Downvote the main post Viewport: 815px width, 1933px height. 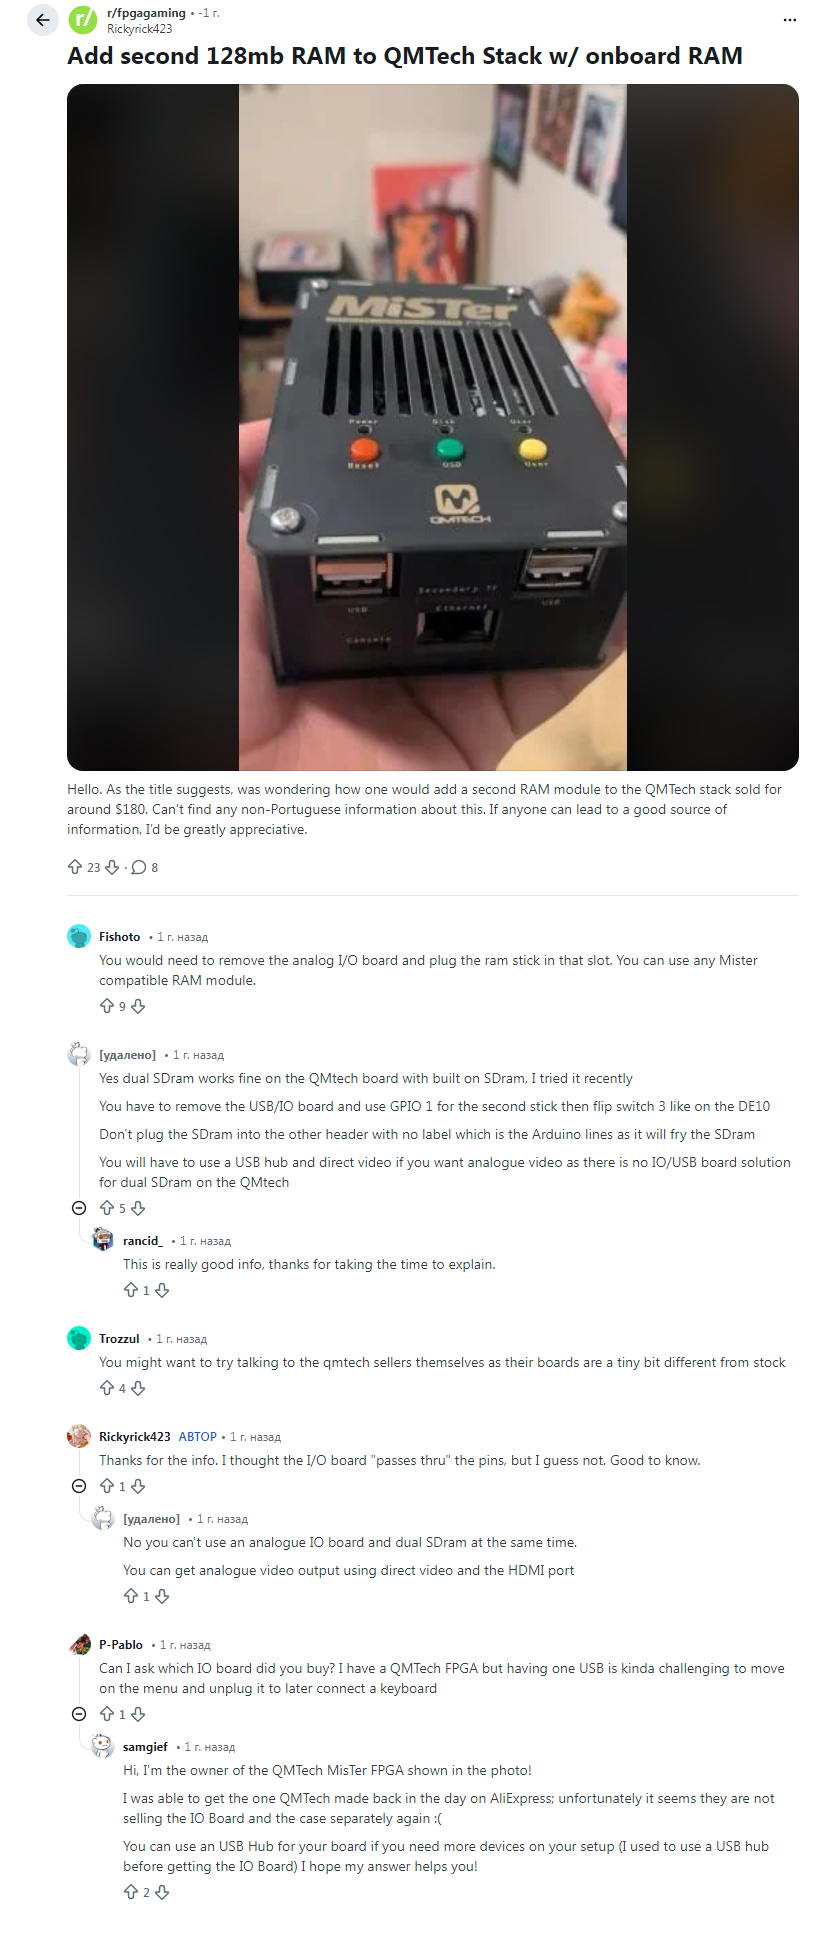(112, 867)
